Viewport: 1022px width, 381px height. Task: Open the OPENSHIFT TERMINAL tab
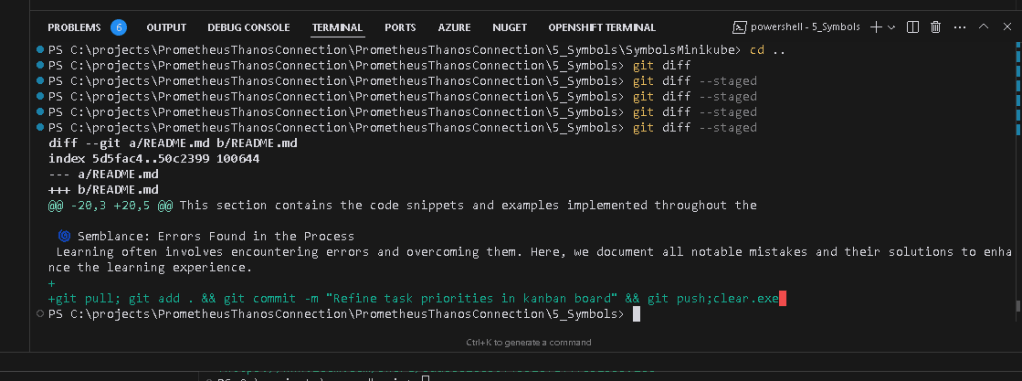pos(602,27)
